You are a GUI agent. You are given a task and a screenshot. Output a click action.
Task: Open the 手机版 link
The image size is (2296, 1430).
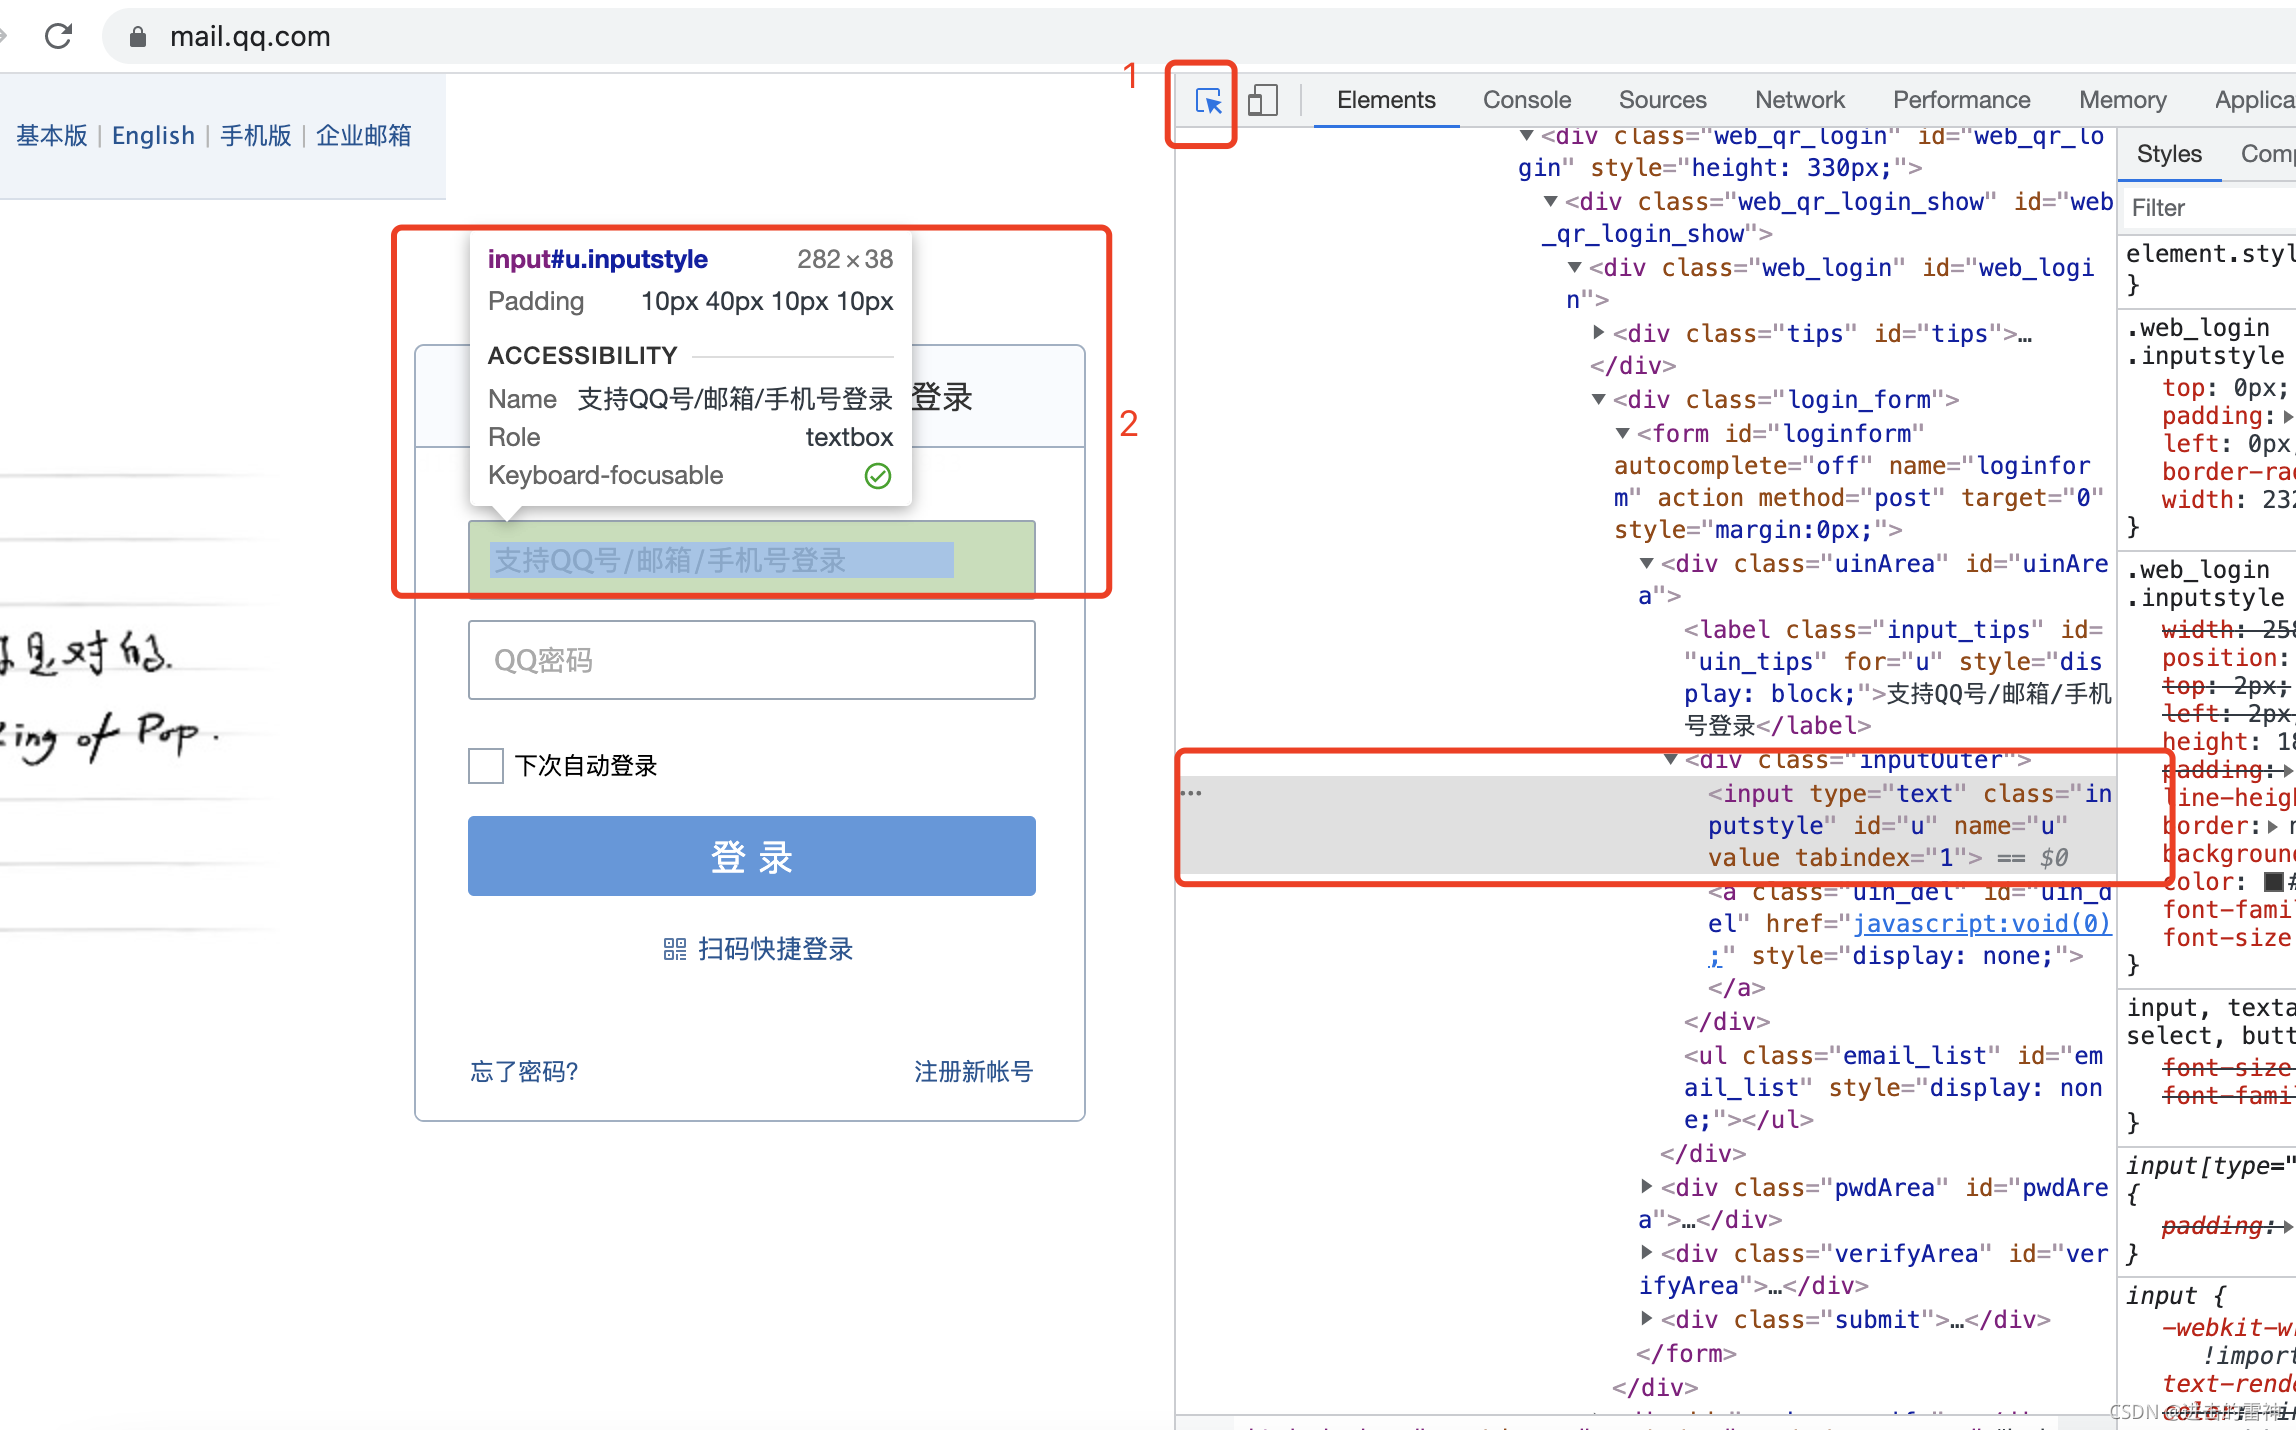pyautogui.click(x=255, y=135)
